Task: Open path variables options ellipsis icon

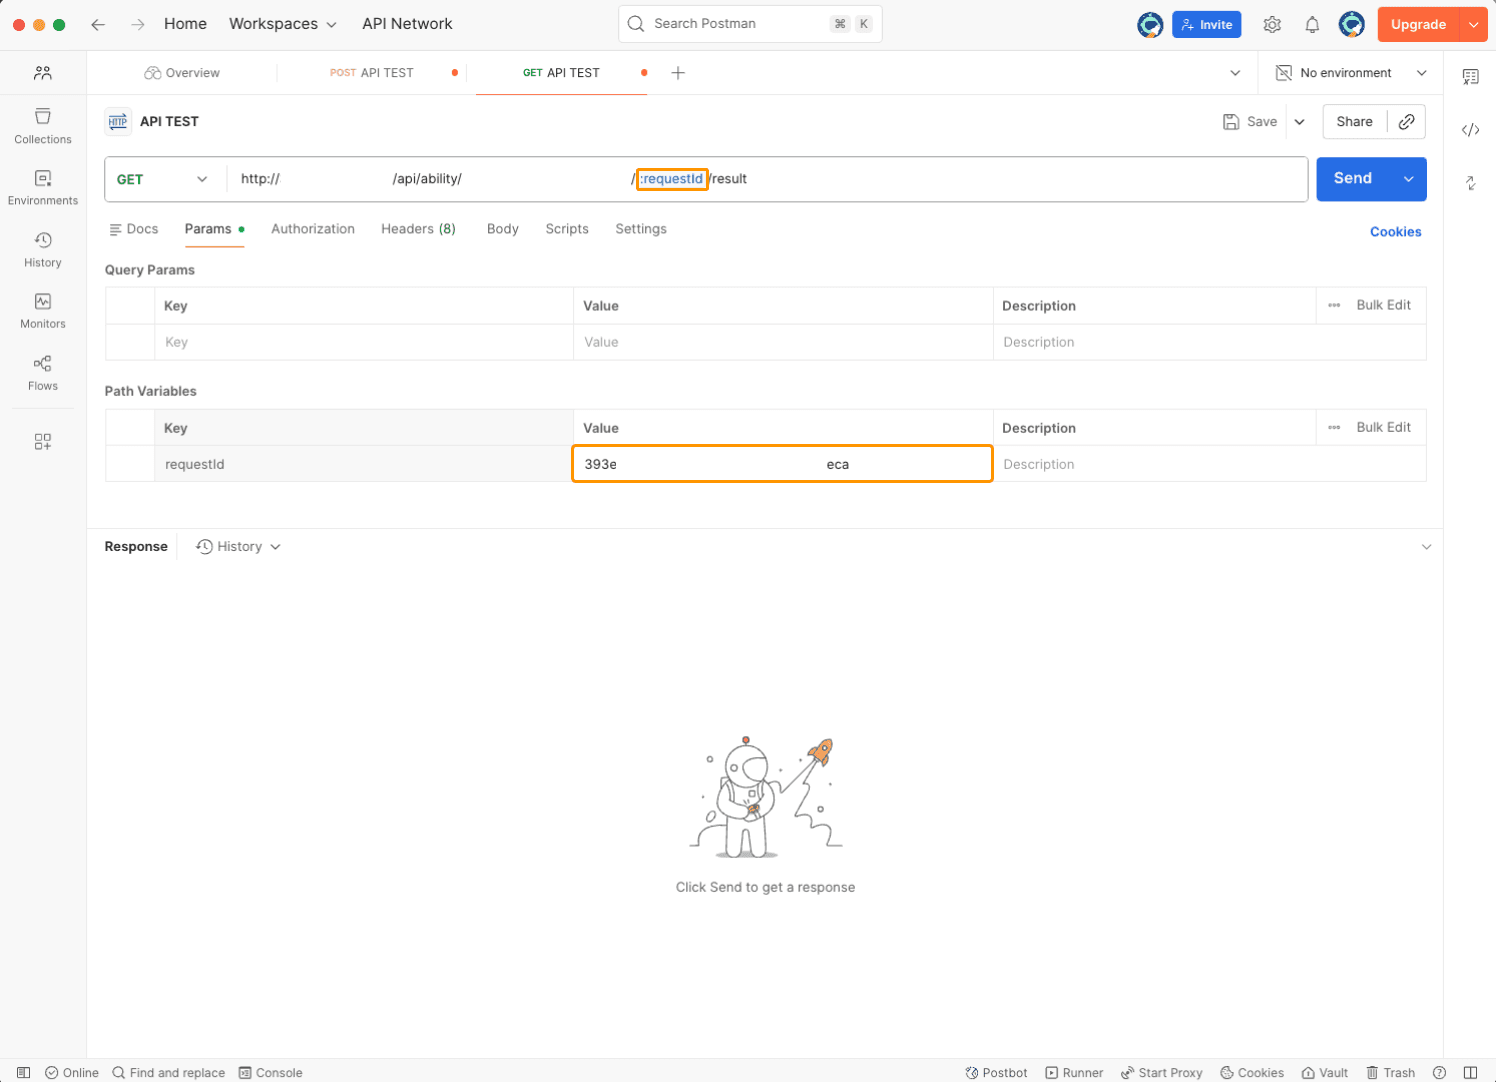Action: pos(1334,427)
